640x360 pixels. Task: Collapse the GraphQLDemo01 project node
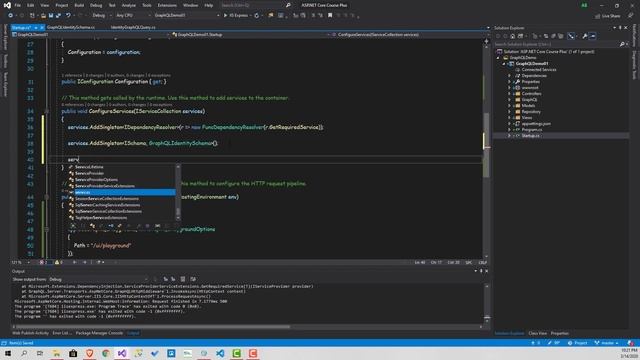point(504,64)
